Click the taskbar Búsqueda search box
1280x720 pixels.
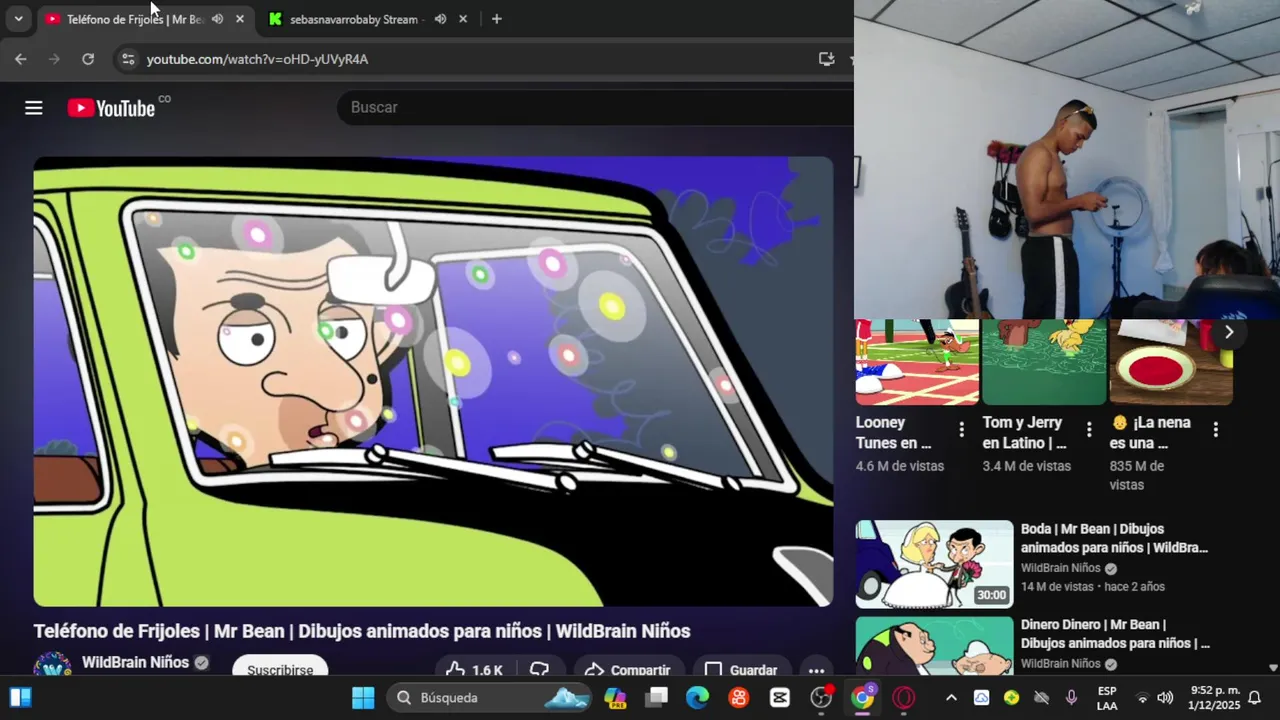pos(490,698)
